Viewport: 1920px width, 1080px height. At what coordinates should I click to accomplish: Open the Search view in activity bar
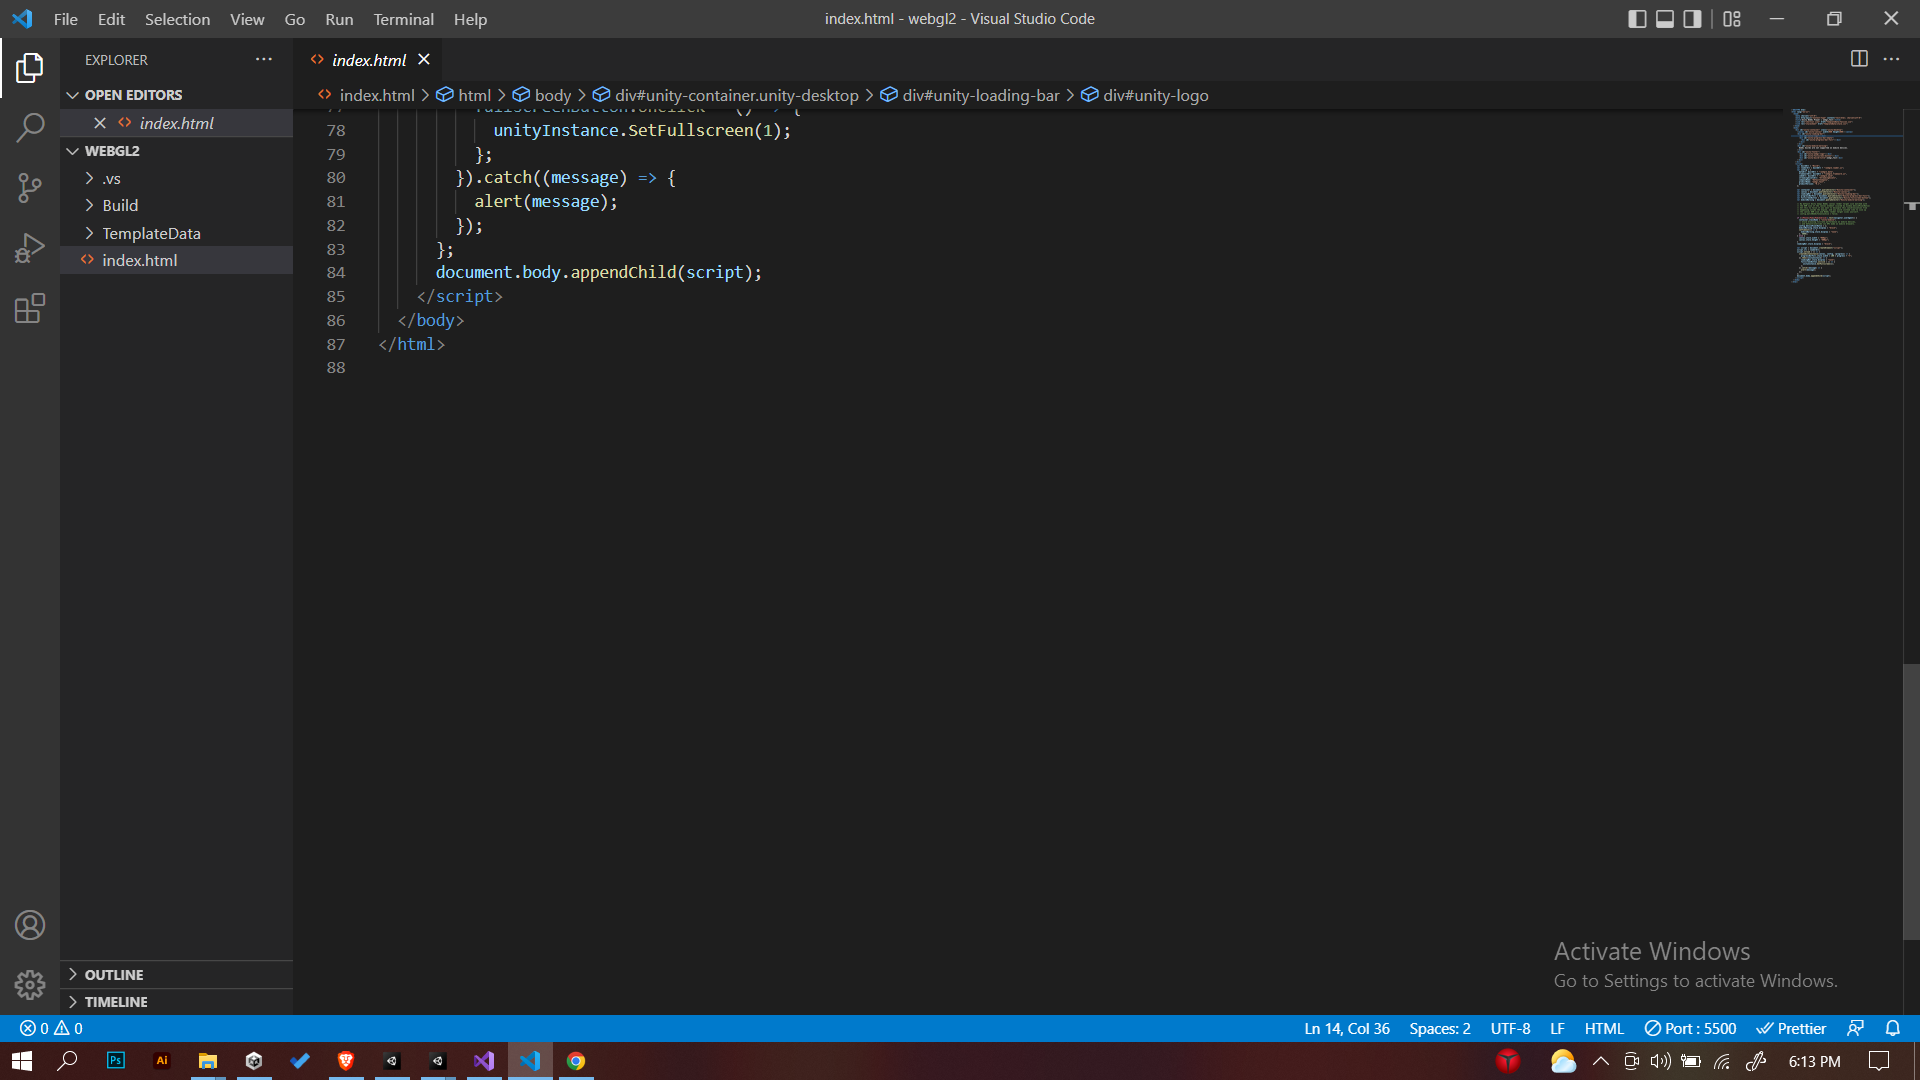pos(30,127)
